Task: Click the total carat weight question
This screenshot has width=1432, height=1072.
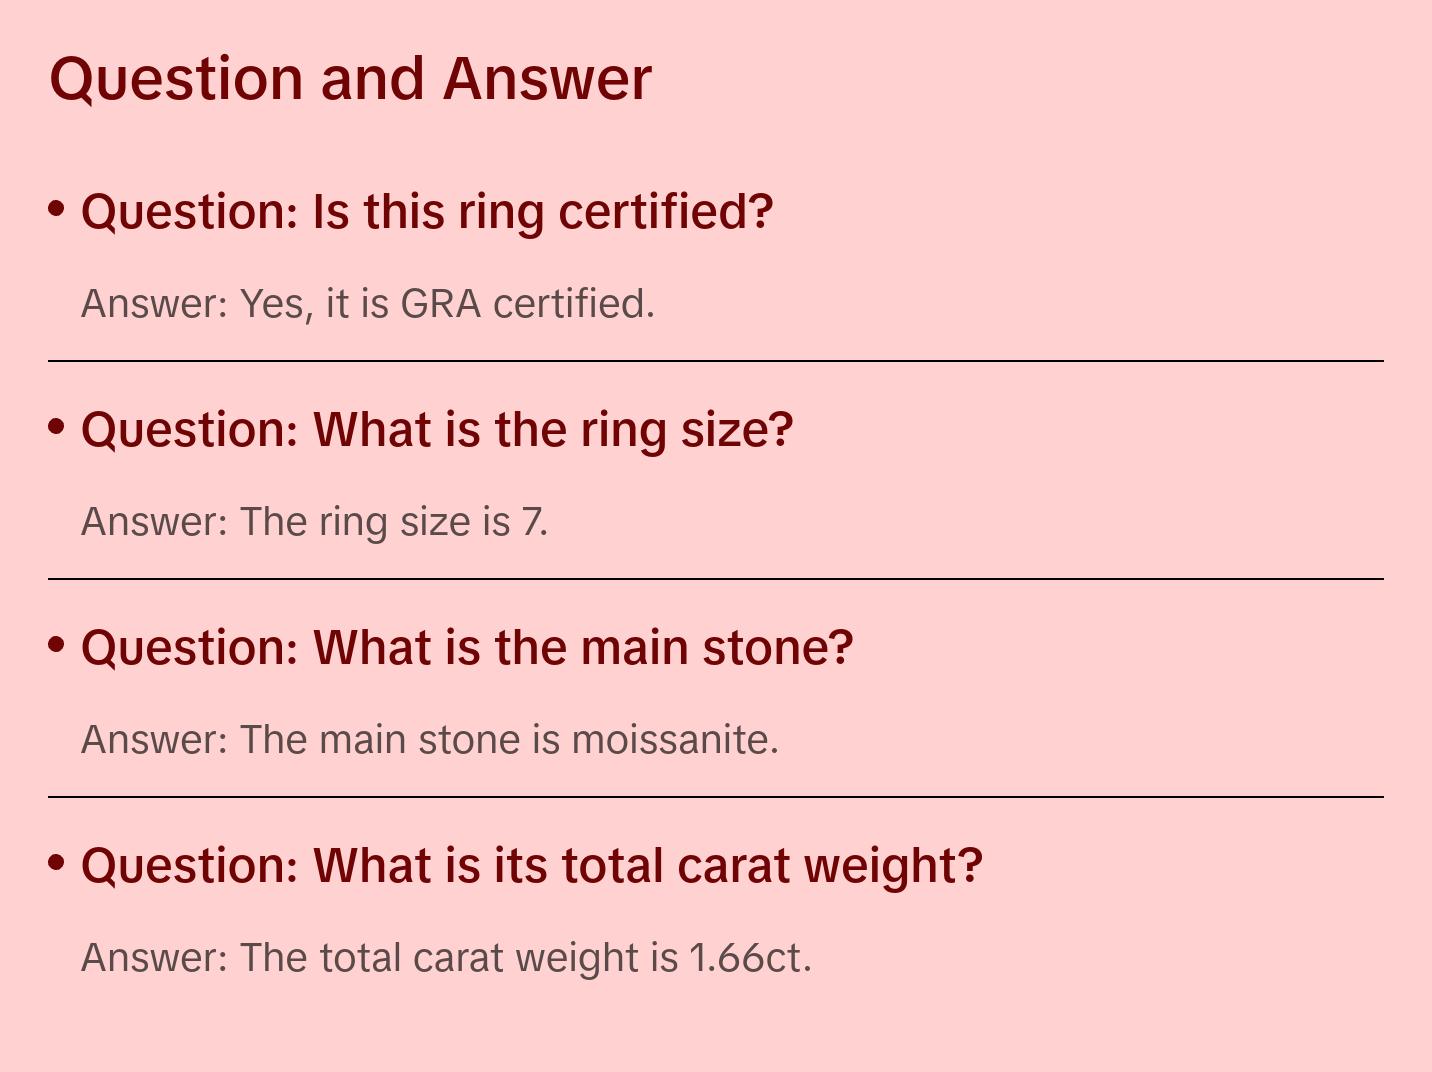Action: tap(532, 866)
